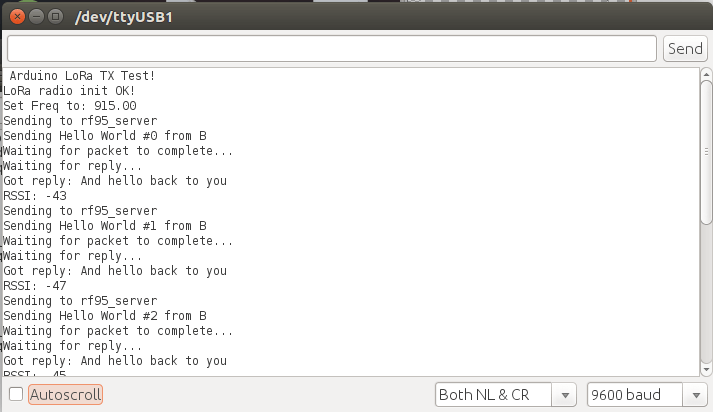Click the arrow beside 9600 baud
The height and width of the screenshot is (412, 713).
click(696, 395)
